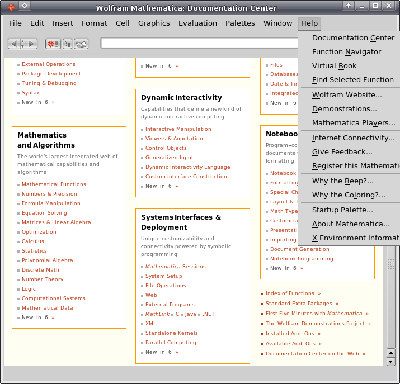Open Matrices & Linear Algebra link
This screenshot has height=384, width=400.
pos(56,222)
